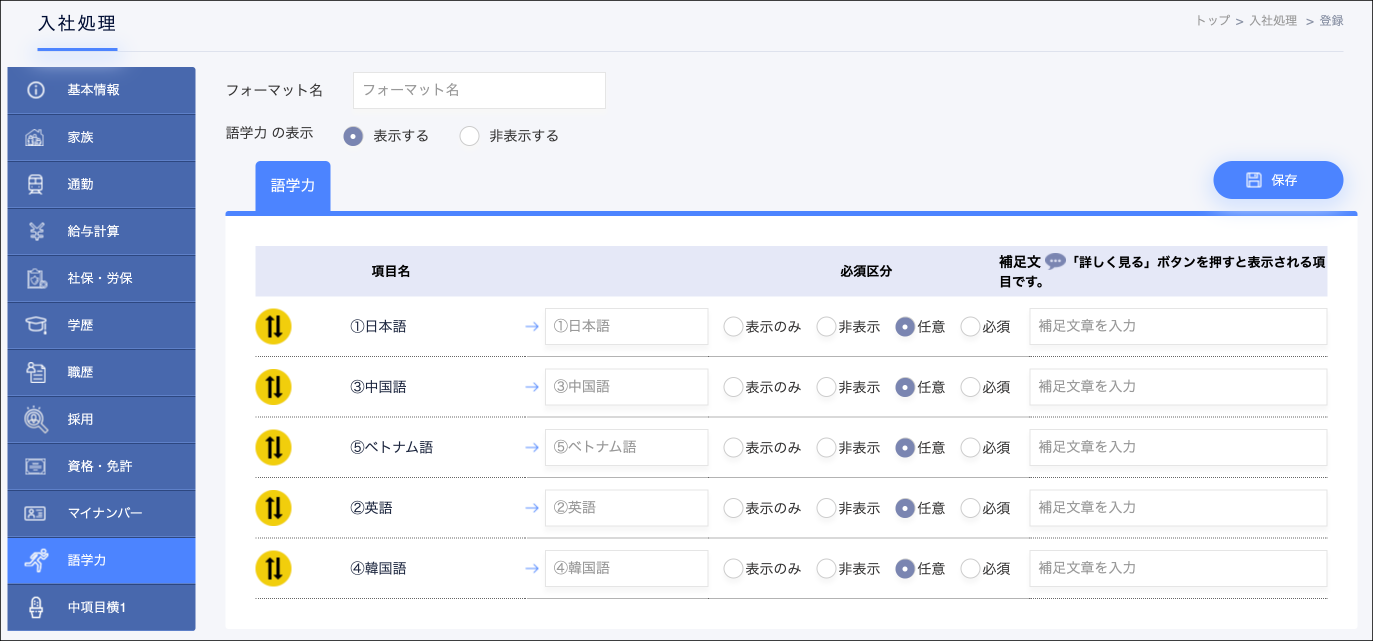Image resolution: width=1373 pixels, height=641 pixels.
Task: Click the speech bubble icon beside 補足文
Action: coord(1055,261)
